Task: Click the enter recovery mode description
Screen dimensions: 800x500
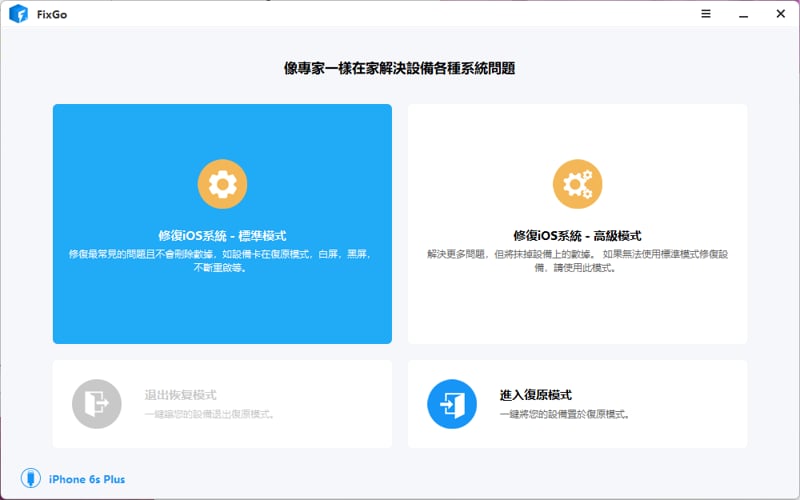Action: click(x=565, y=414)
